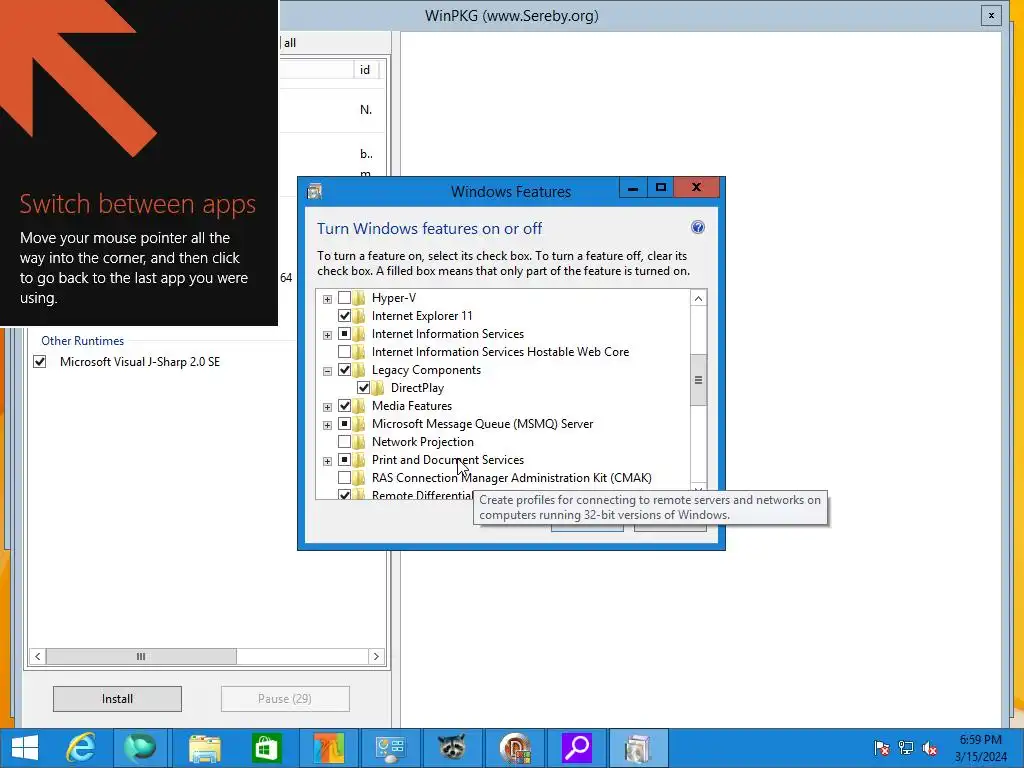
Task: Click the features list vertical scrollbar thumb
Action: [698, 380]
